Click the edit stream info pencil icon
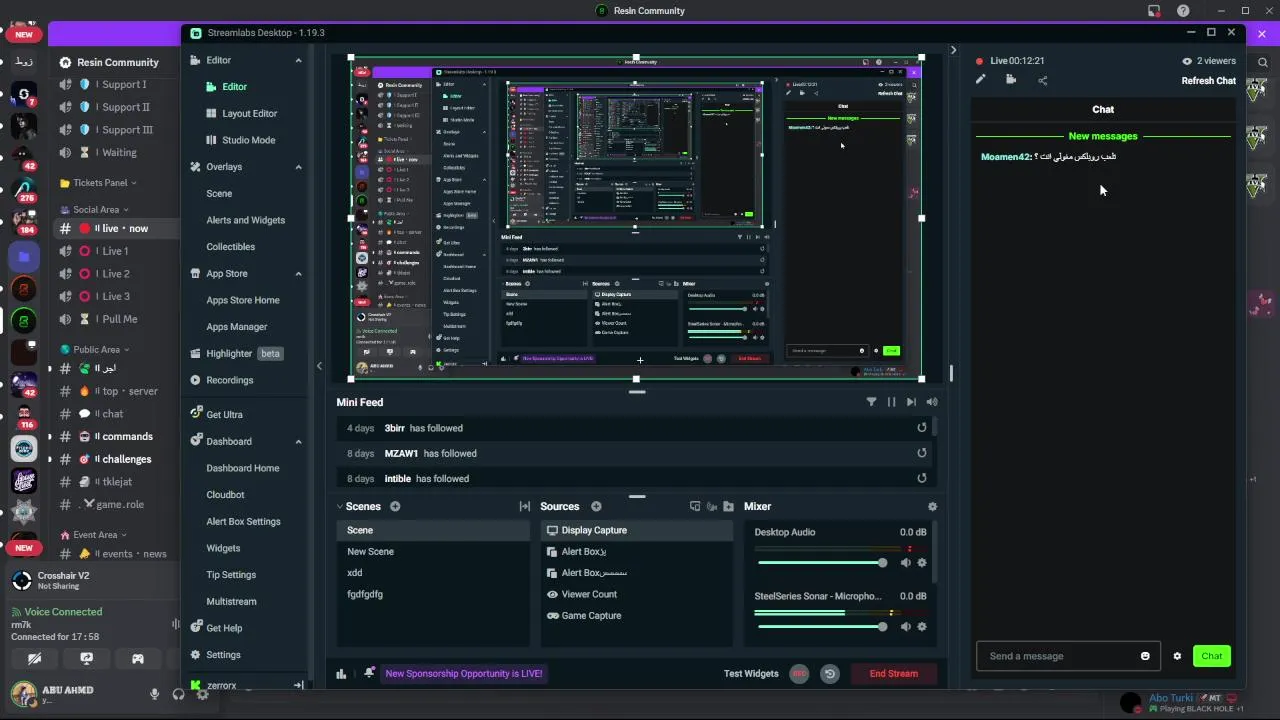 pos(981,80)
